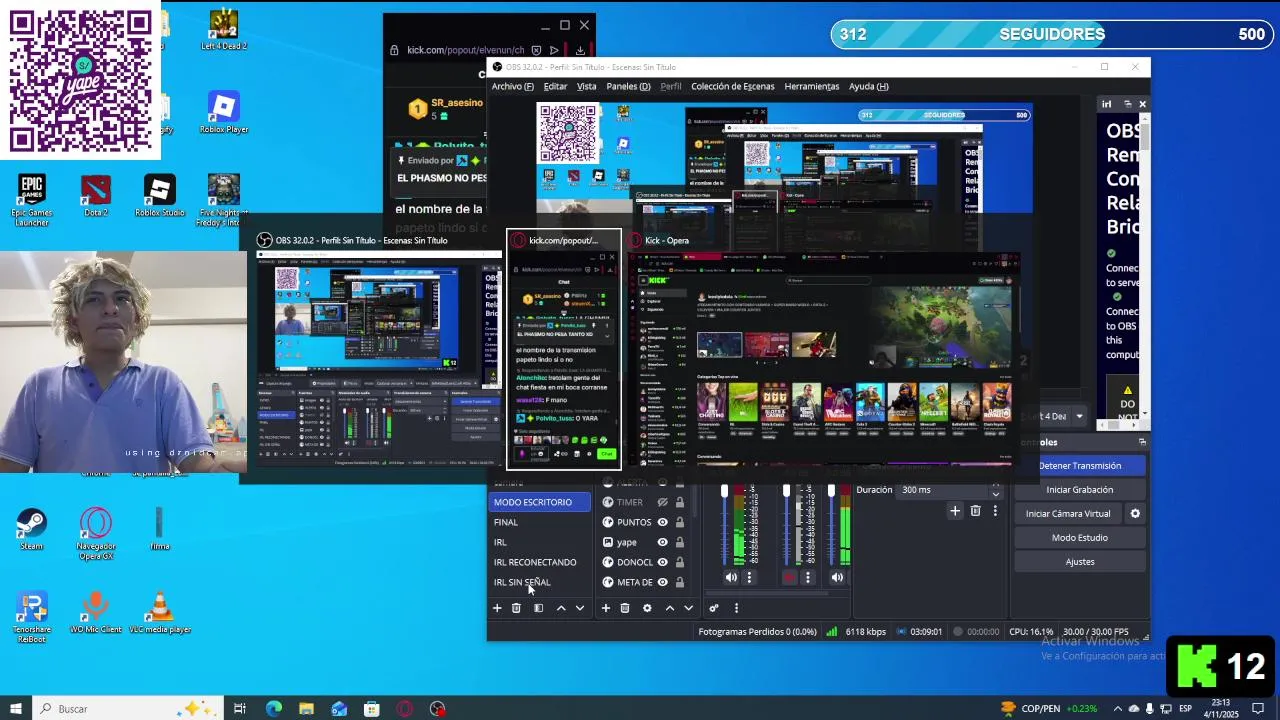Move selected scene up with arrow

(x=561, y=608)
